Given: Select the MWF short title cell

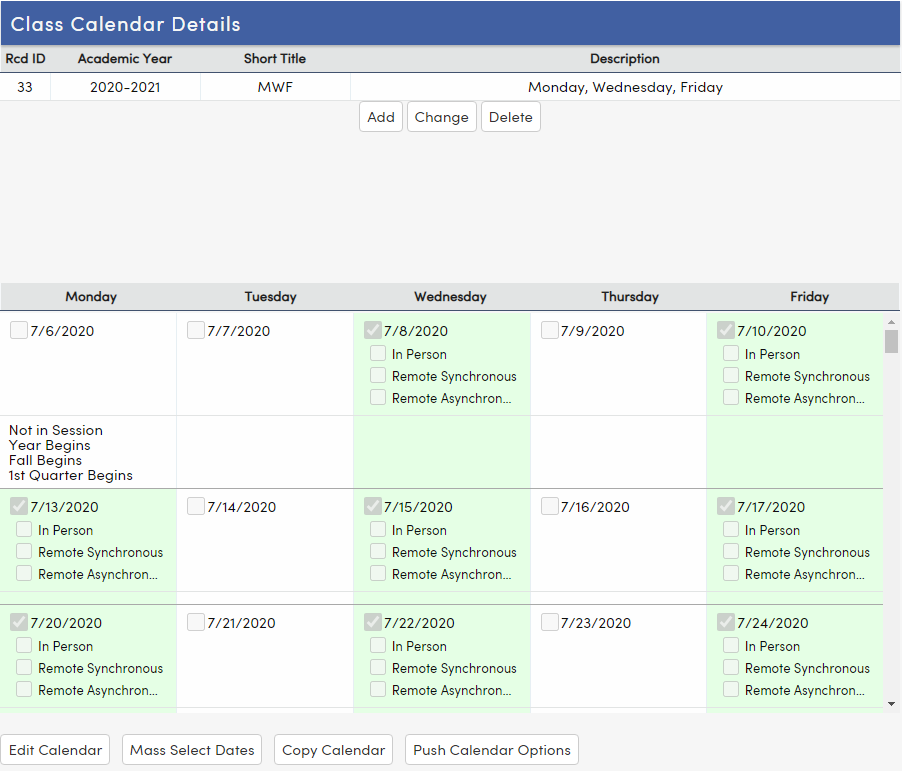Looking at the screenshot, I should coord(275,87).
